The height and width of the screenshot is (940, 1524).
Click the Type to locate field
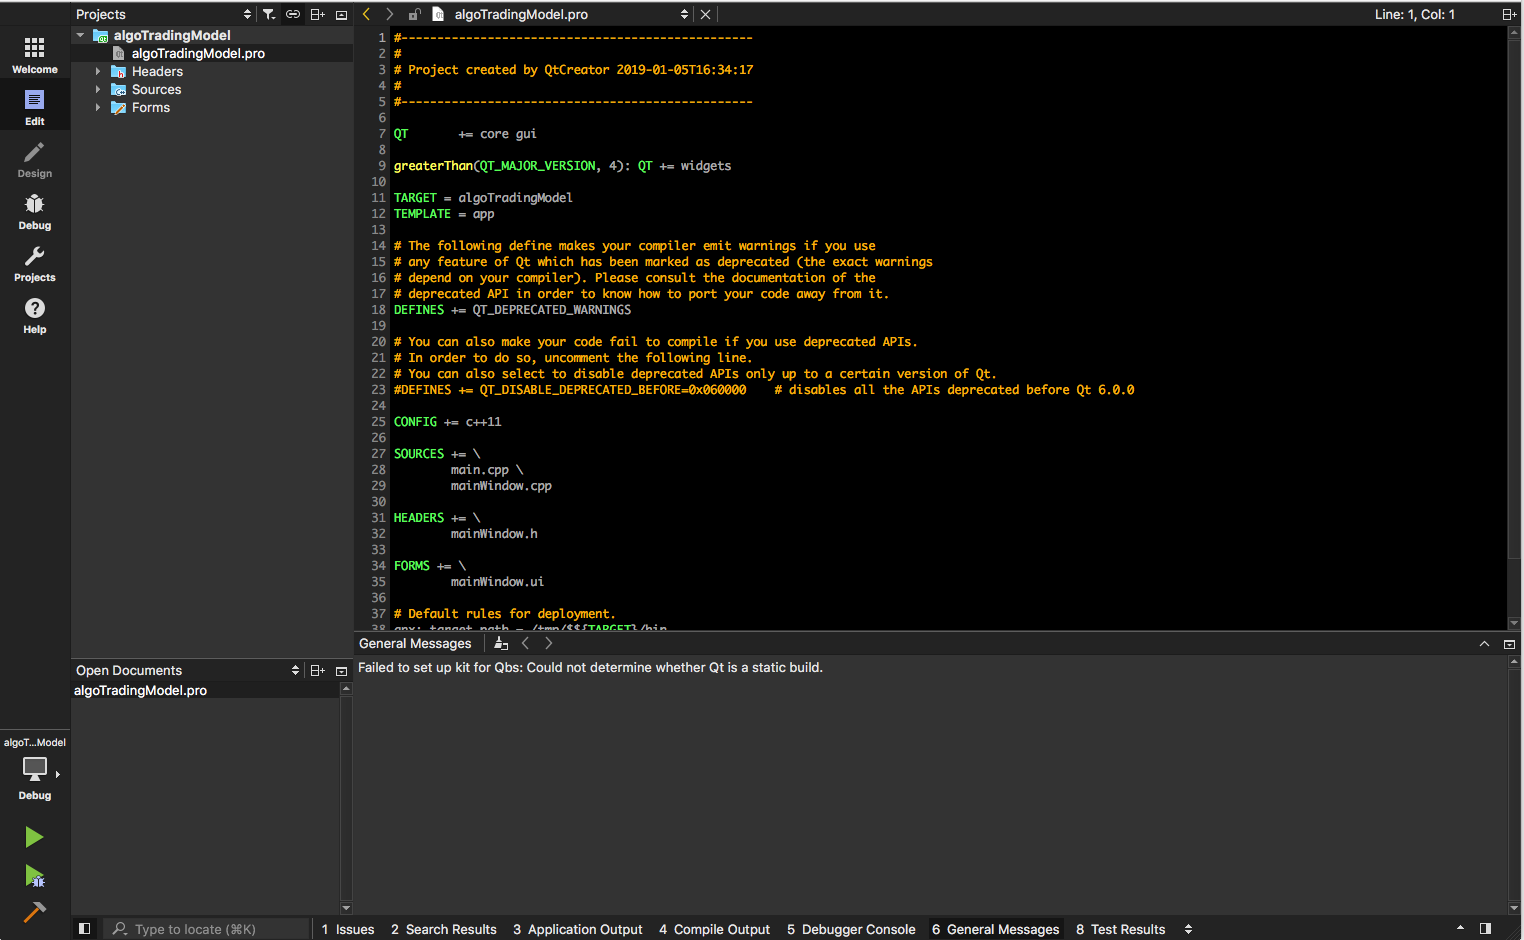pyautogui.click(x=208, y=929)
